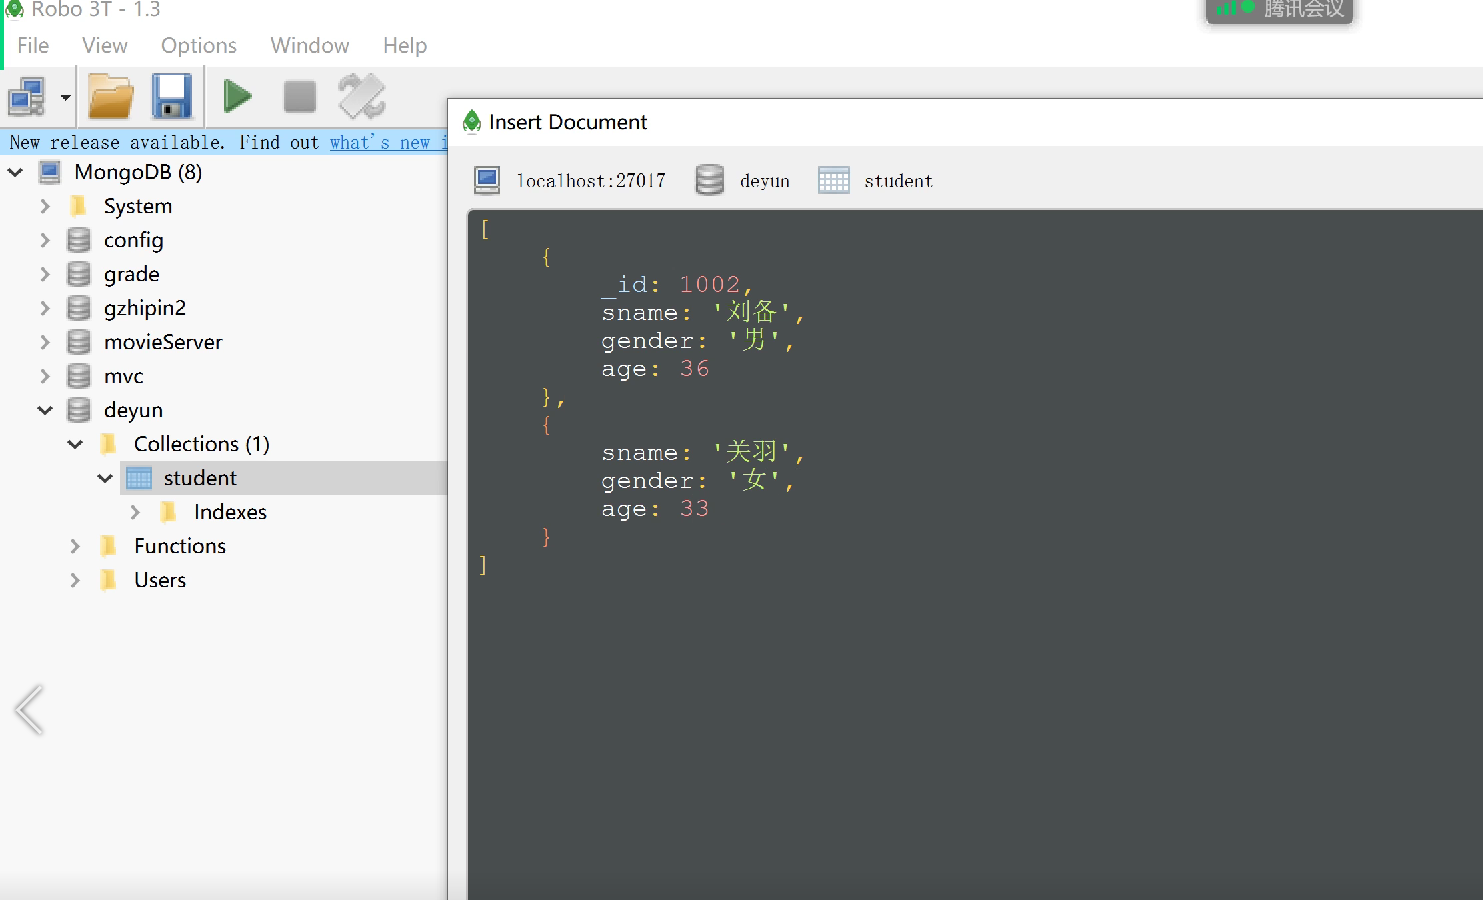This screenshot has height=900, width=1483.
Task: Click the Insert Document dialog leaf icon
Action: pyautogui.click(x=472, y=122)
